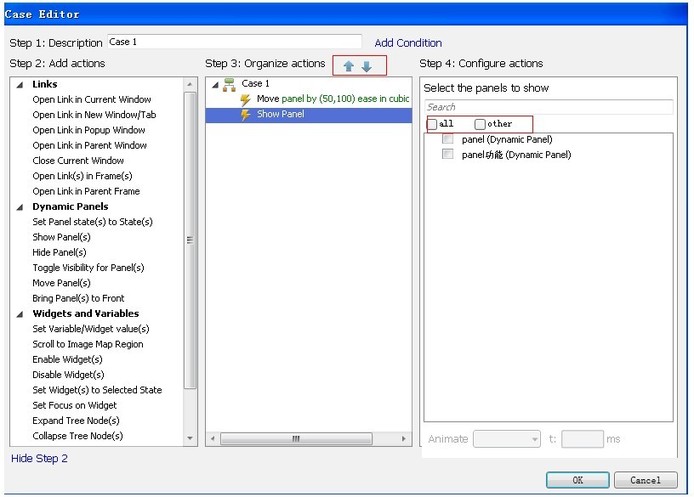The image size is (694, 497).
Task: Click the panel Search field
Action: (547, 107)
